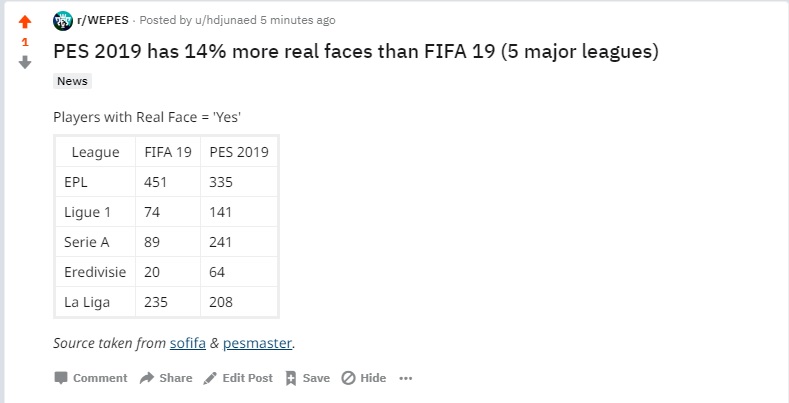Click the Share arrow icon
The image size is (789, 403).
(146, 378)
